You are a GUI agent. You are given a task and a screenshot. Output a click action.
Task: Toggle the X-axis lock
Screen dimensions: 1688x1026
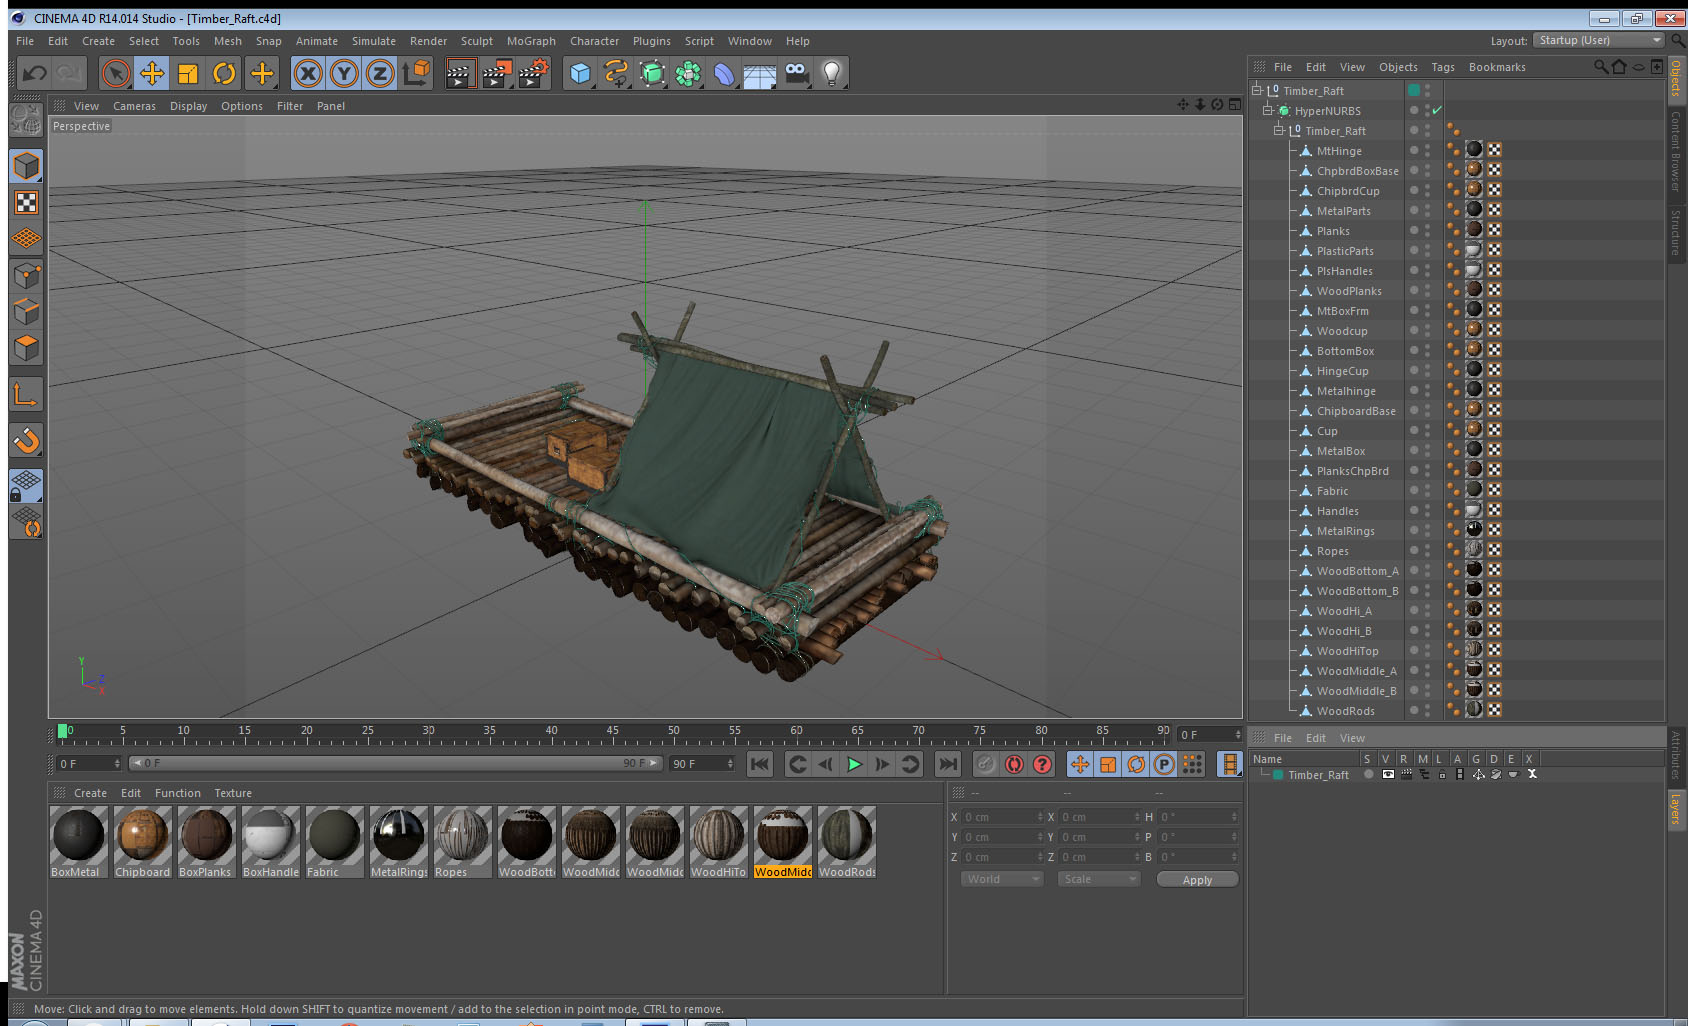(308, 73)
